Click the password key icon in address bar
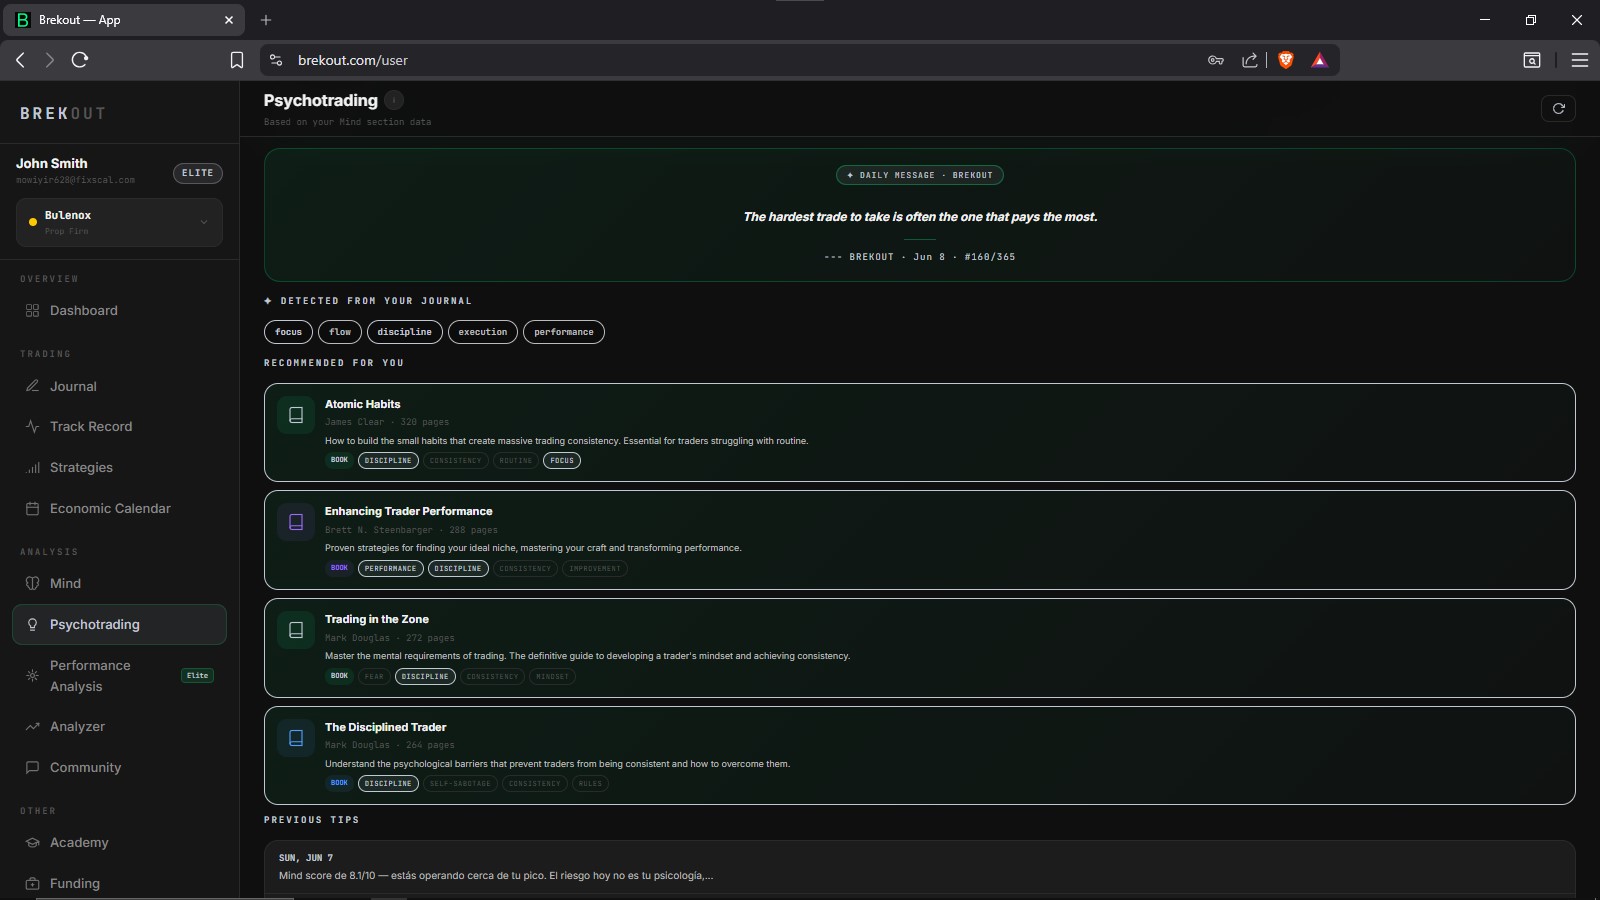Image resolution: width=1600 pixels, height=900 pixels. coord(1216,60)
